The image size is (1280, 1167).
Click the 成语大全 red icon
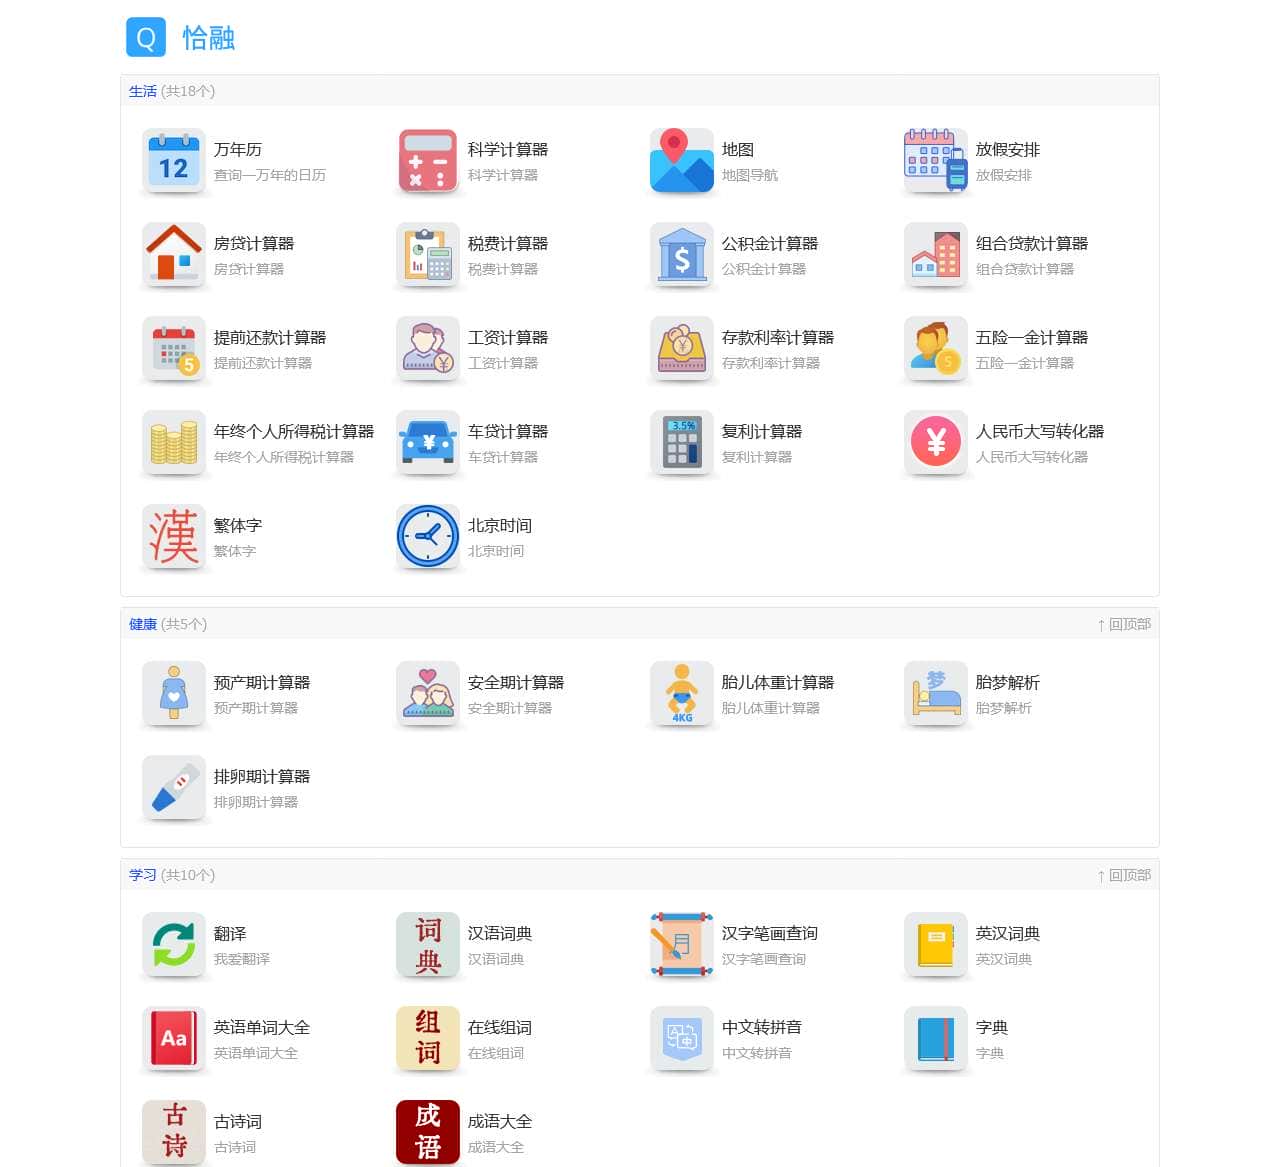pyautogui.click(x=428, y=1132)
